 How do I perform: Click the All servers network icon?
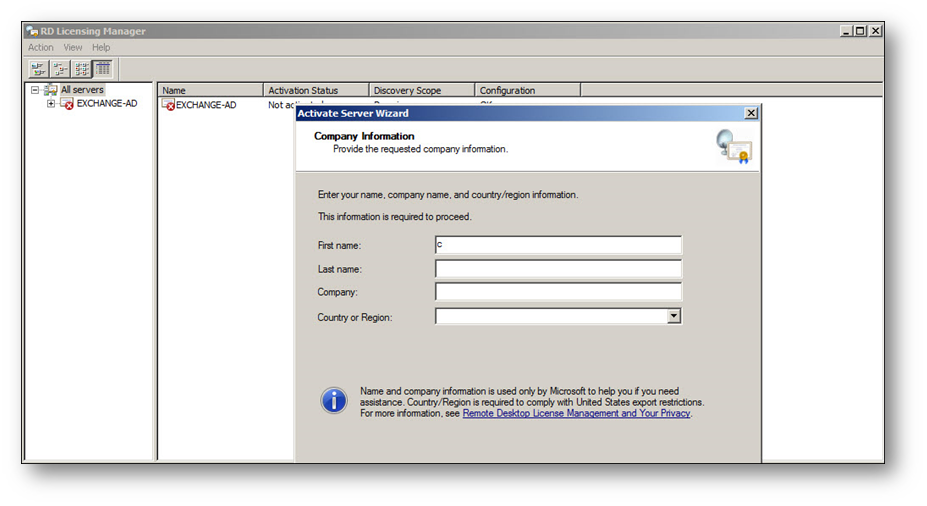pyautogui.click(x=50, y=90)
